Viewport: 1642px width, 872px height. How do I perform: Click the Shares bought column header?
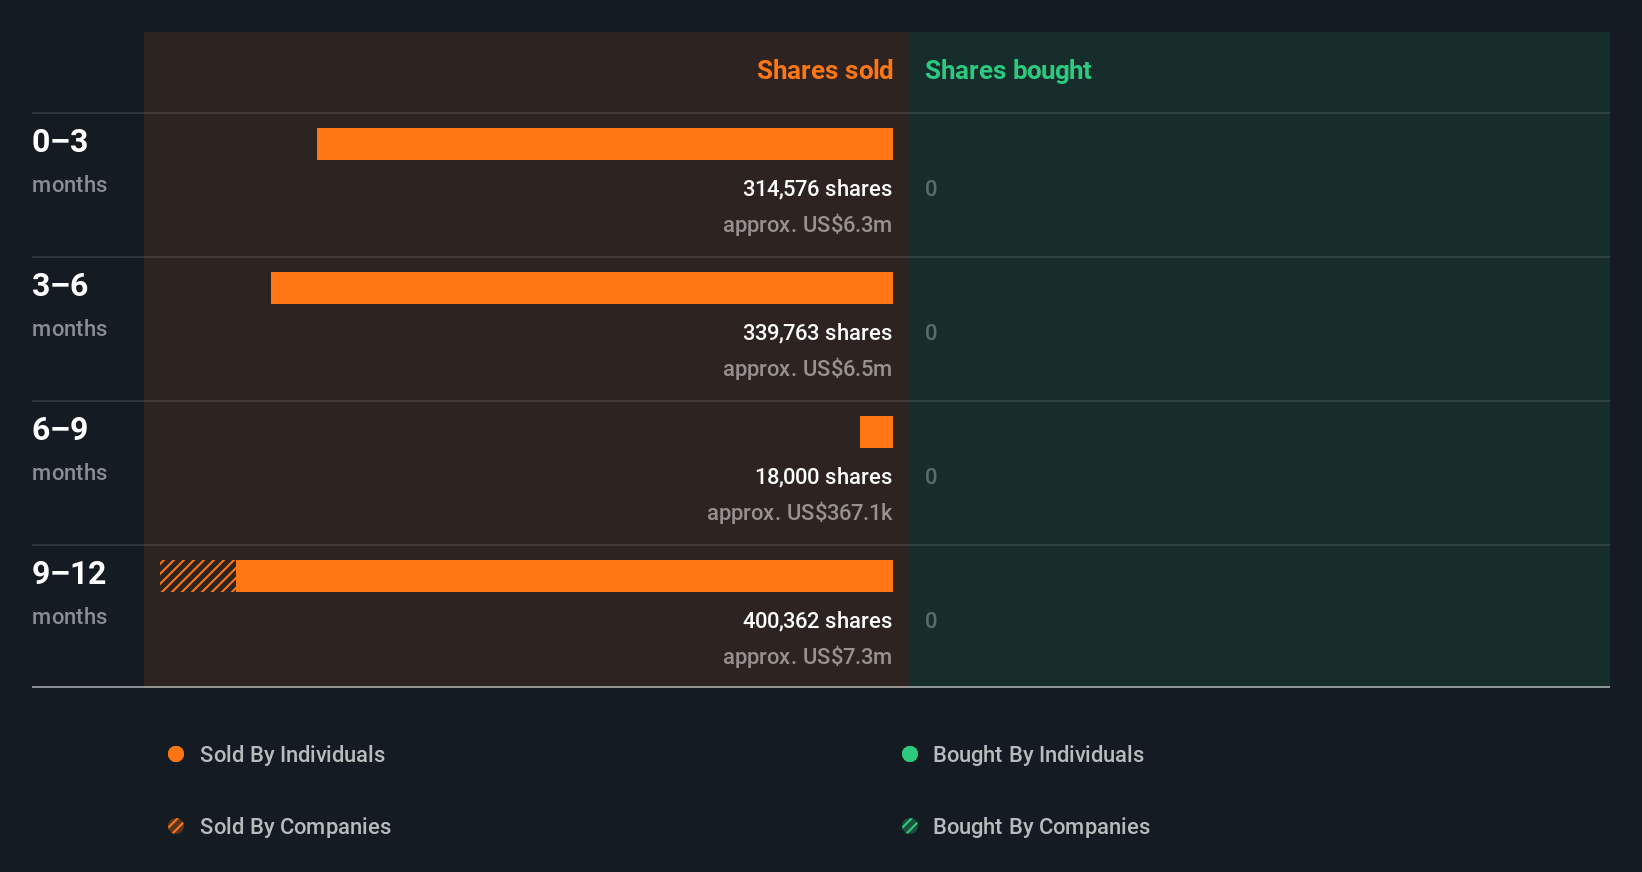pos(1008,70)
